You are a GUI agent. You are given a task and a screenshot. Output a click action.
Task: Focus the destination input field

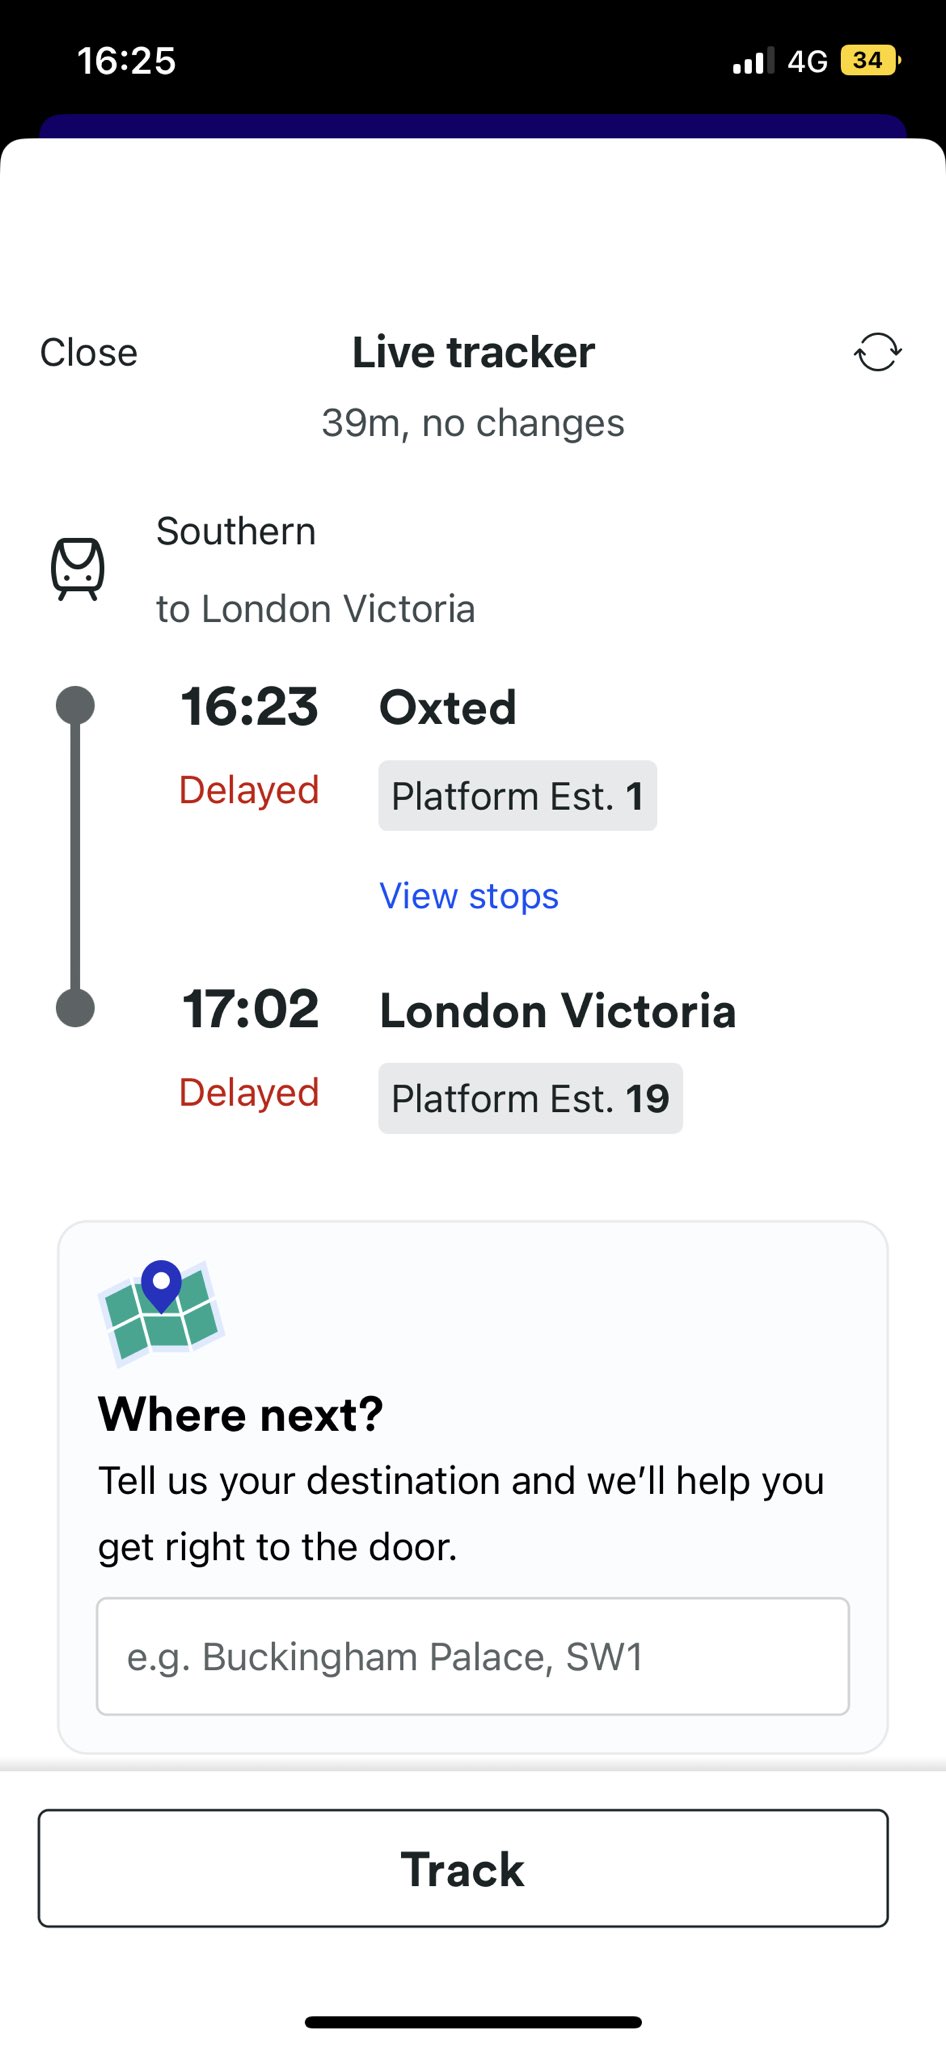pos(472,1656)
